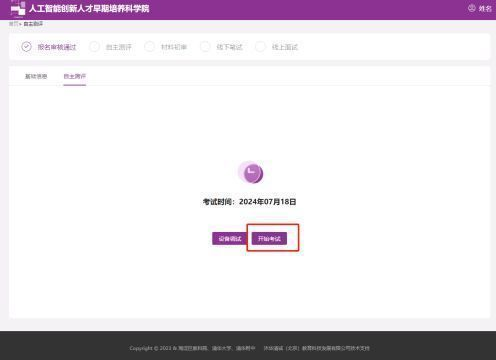Click the 自主测评 step label
This screenshot has width=496, height=360.
coord(119,47)
